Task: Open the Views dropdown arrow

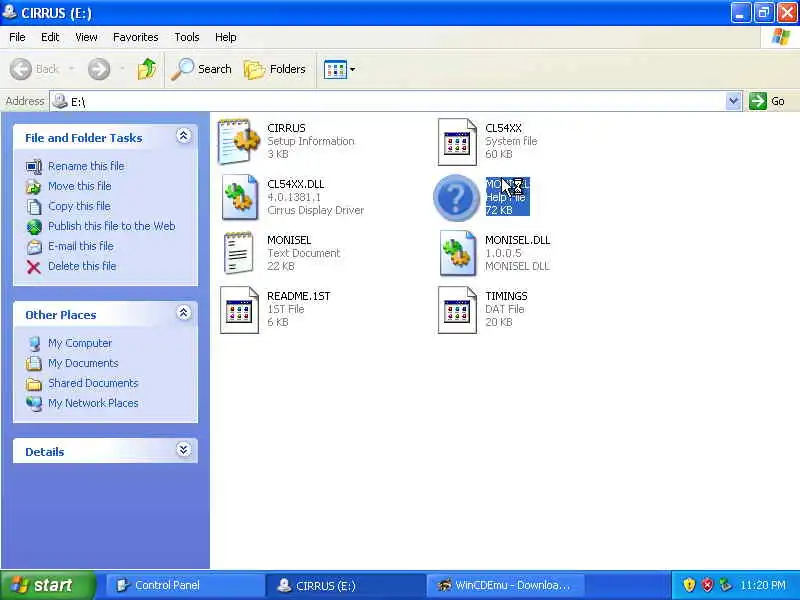Action: [352, 69]
